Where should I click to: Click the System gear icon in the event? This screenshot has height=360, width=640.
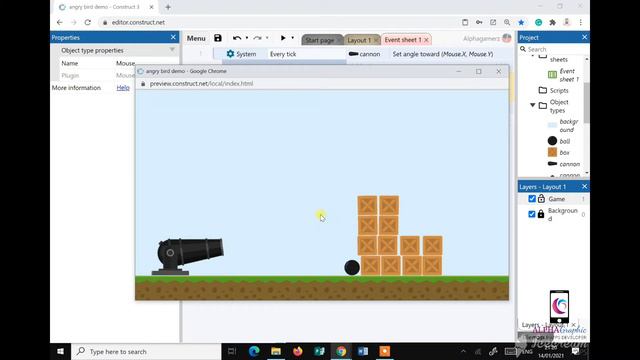230,54
